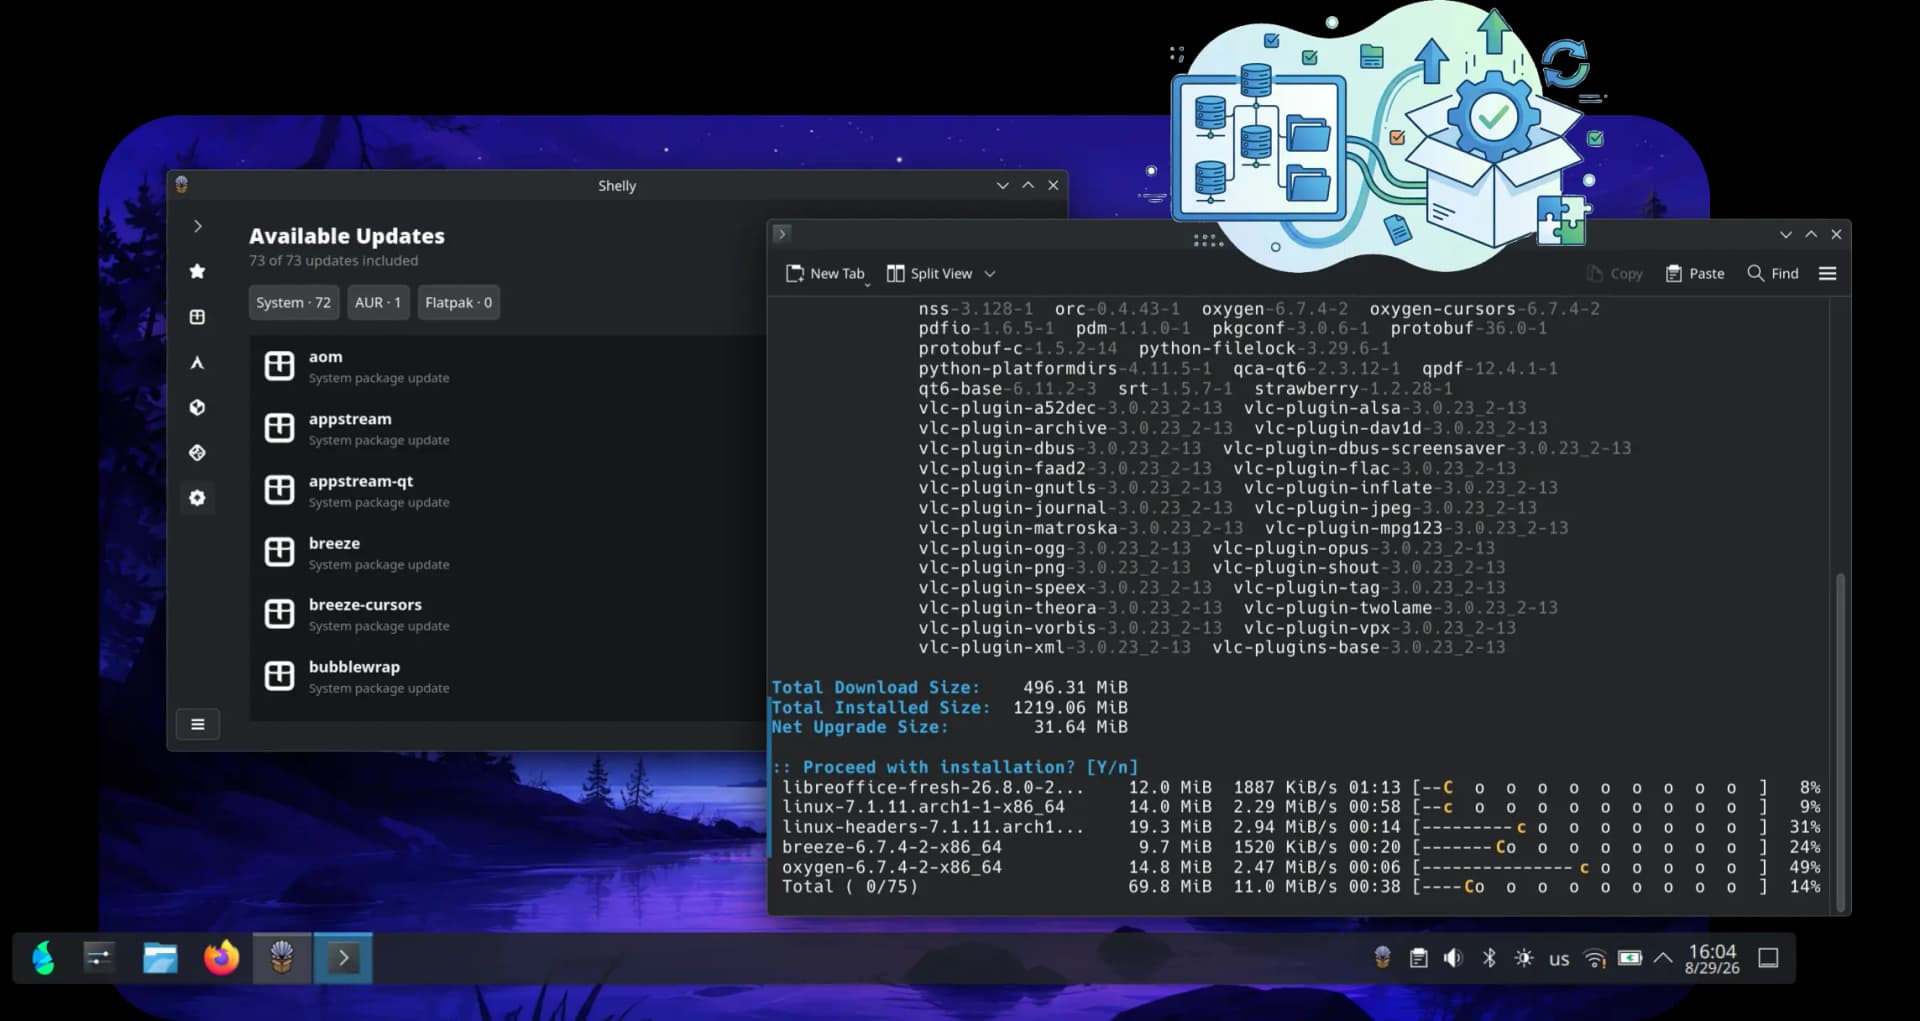Open the Wi-Fi network tray icon
Image resolution: width=1920 pixels, height=1021 pixels.
[1595, 958]
